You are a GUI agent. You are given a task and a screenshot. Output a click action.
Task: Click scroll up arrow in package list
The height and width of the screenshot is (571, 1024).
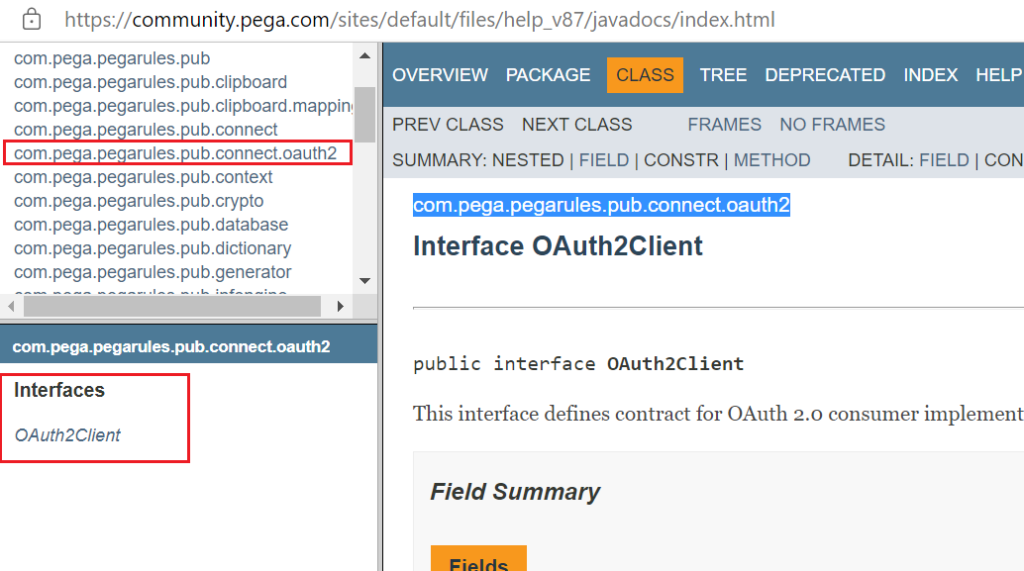click(365, 56)
